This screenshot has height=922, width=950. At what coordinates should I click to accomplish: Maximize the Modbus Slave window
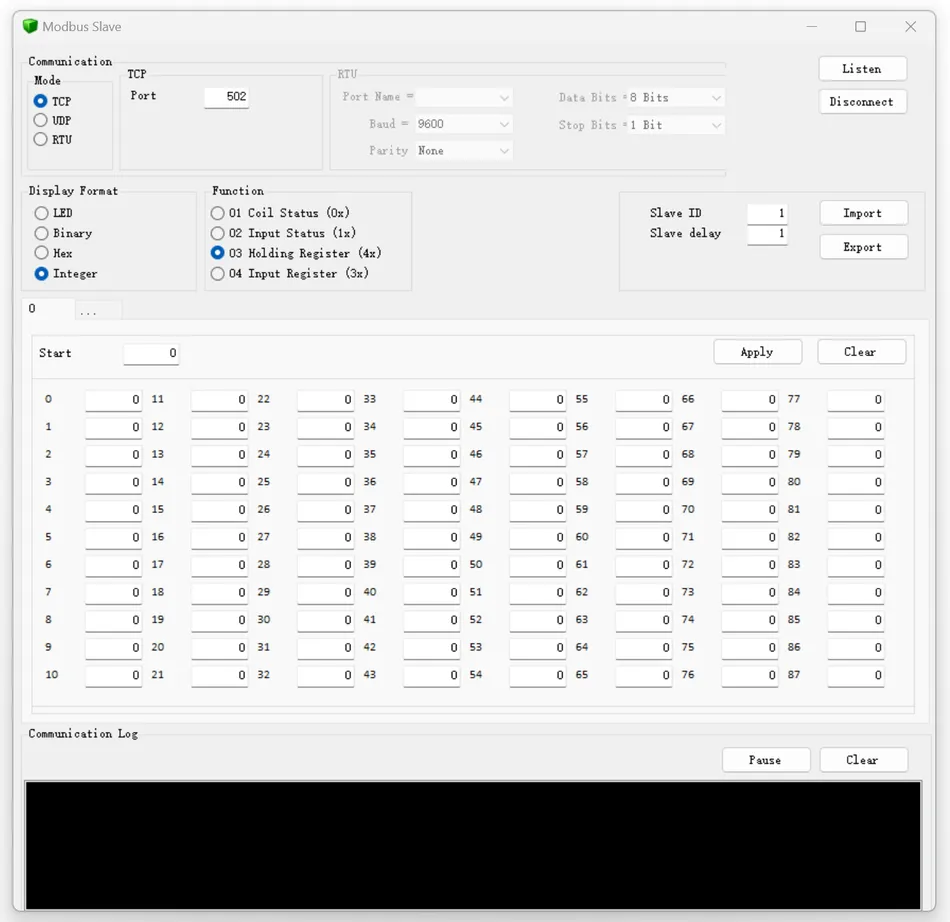tap(860, 27)
